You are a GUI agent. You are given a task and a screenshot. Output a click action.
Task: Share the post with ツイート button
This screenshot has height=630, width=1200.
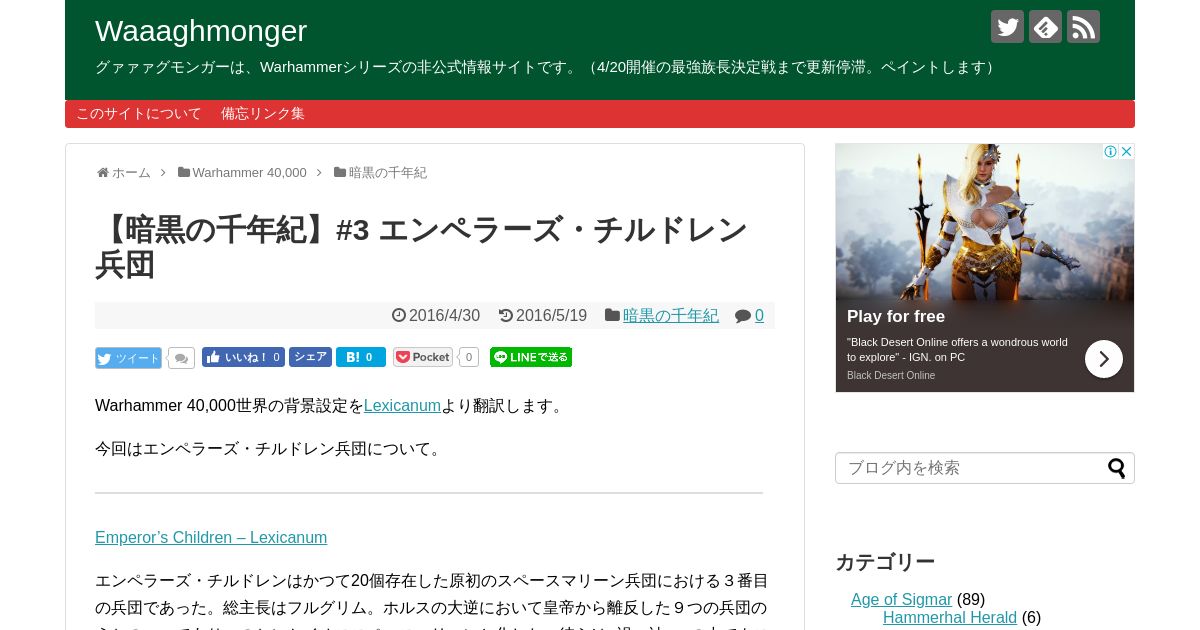128,358
